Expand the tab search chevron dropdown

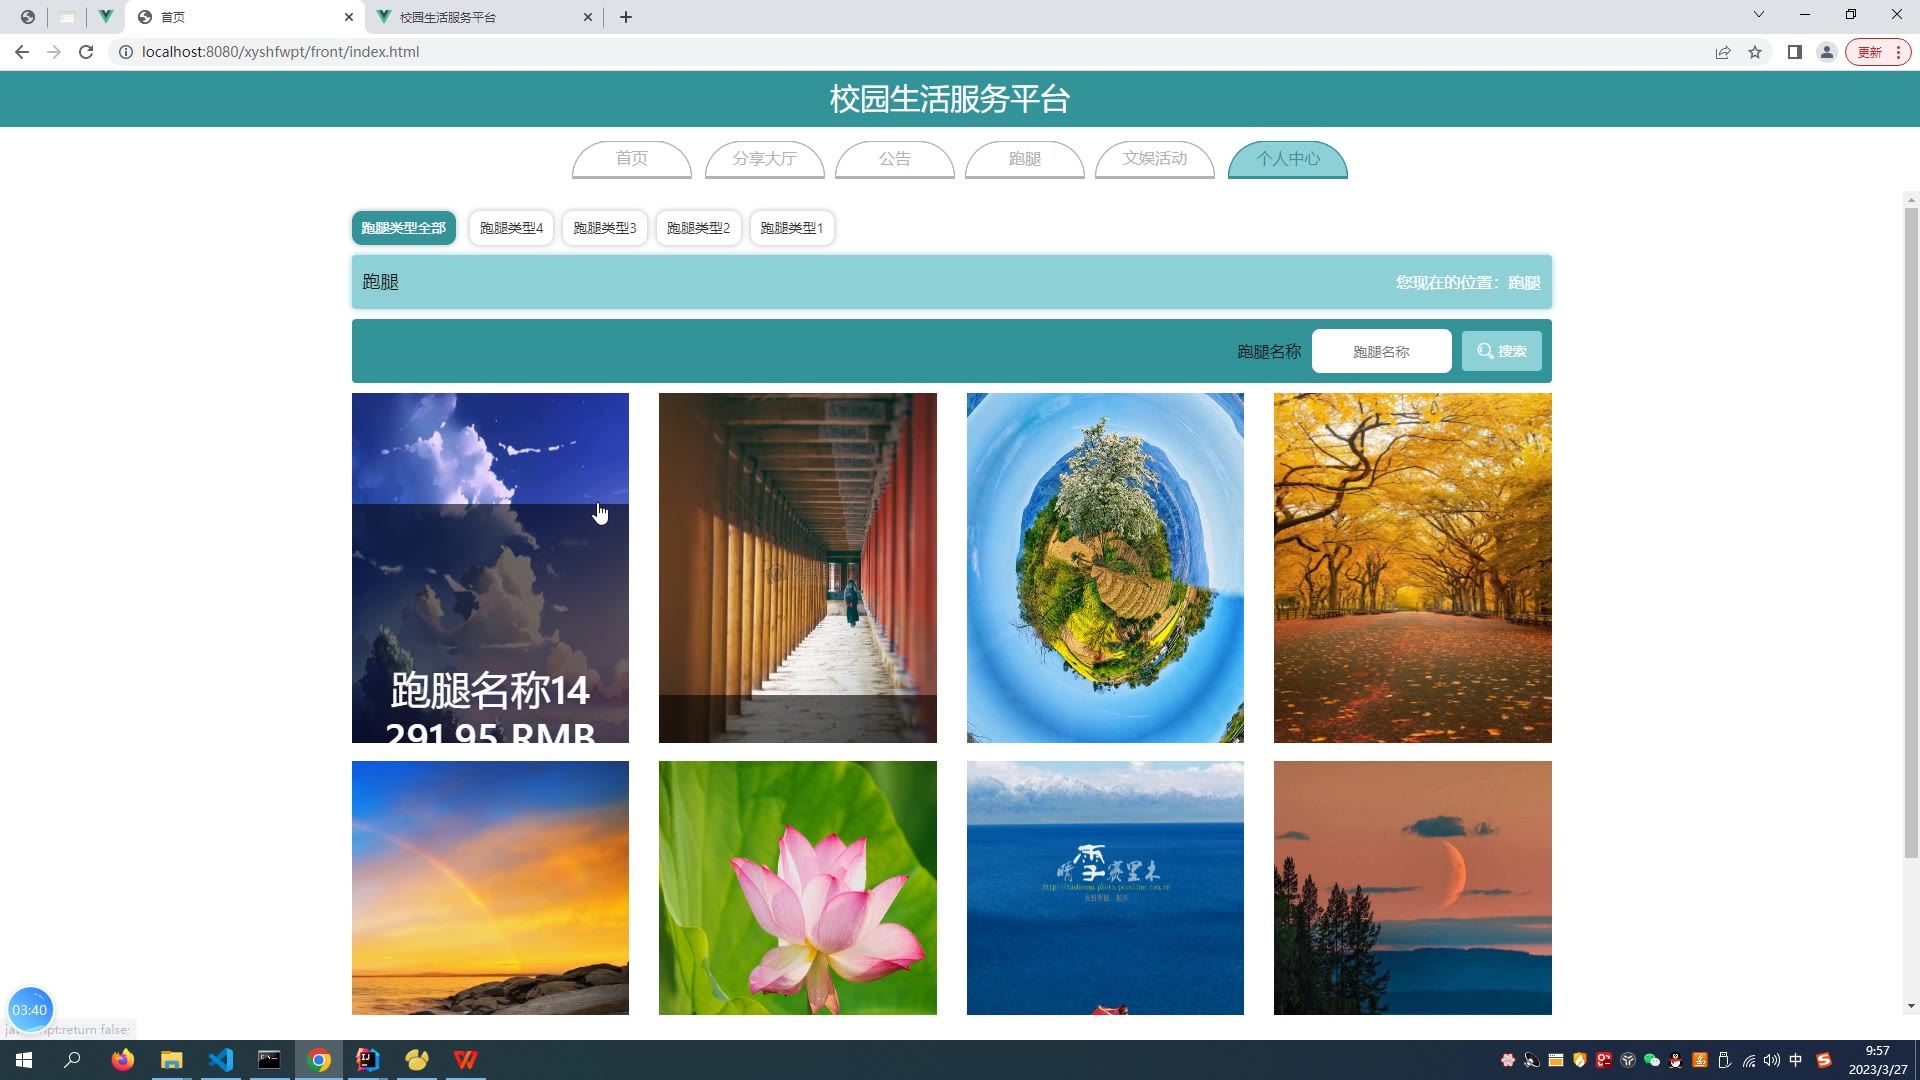point(1758,15)
